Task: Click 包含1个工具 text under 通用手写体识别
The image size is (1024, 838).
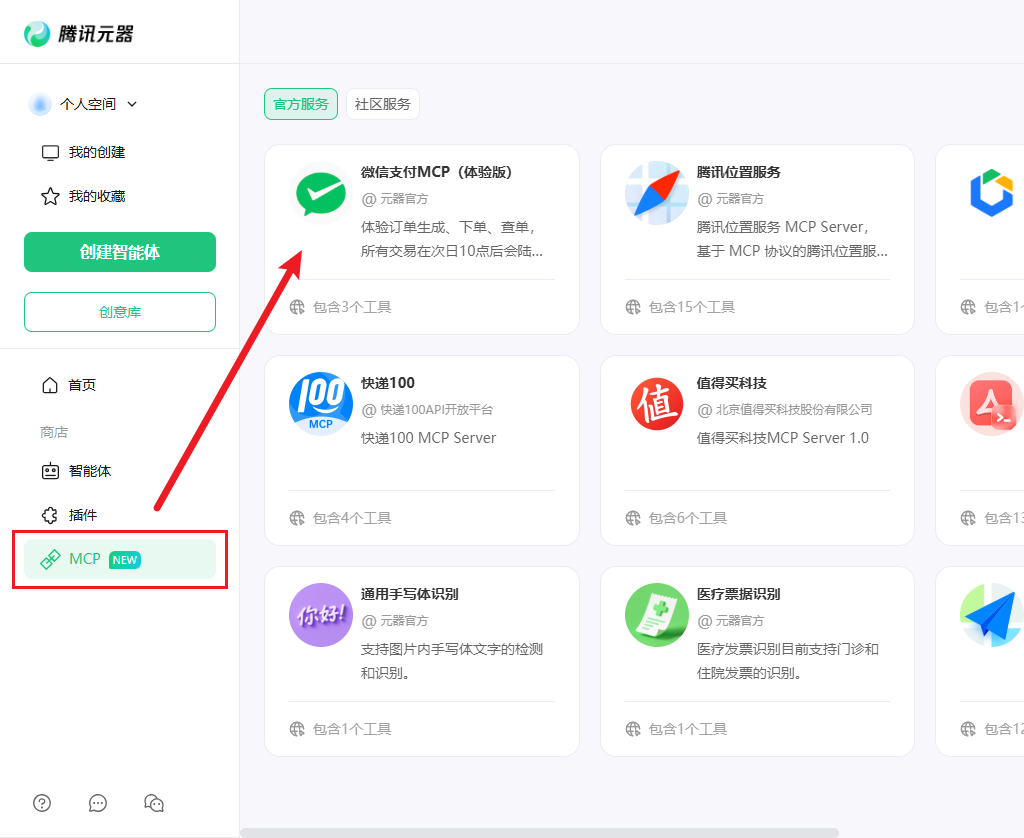Action: pos(352,729)
